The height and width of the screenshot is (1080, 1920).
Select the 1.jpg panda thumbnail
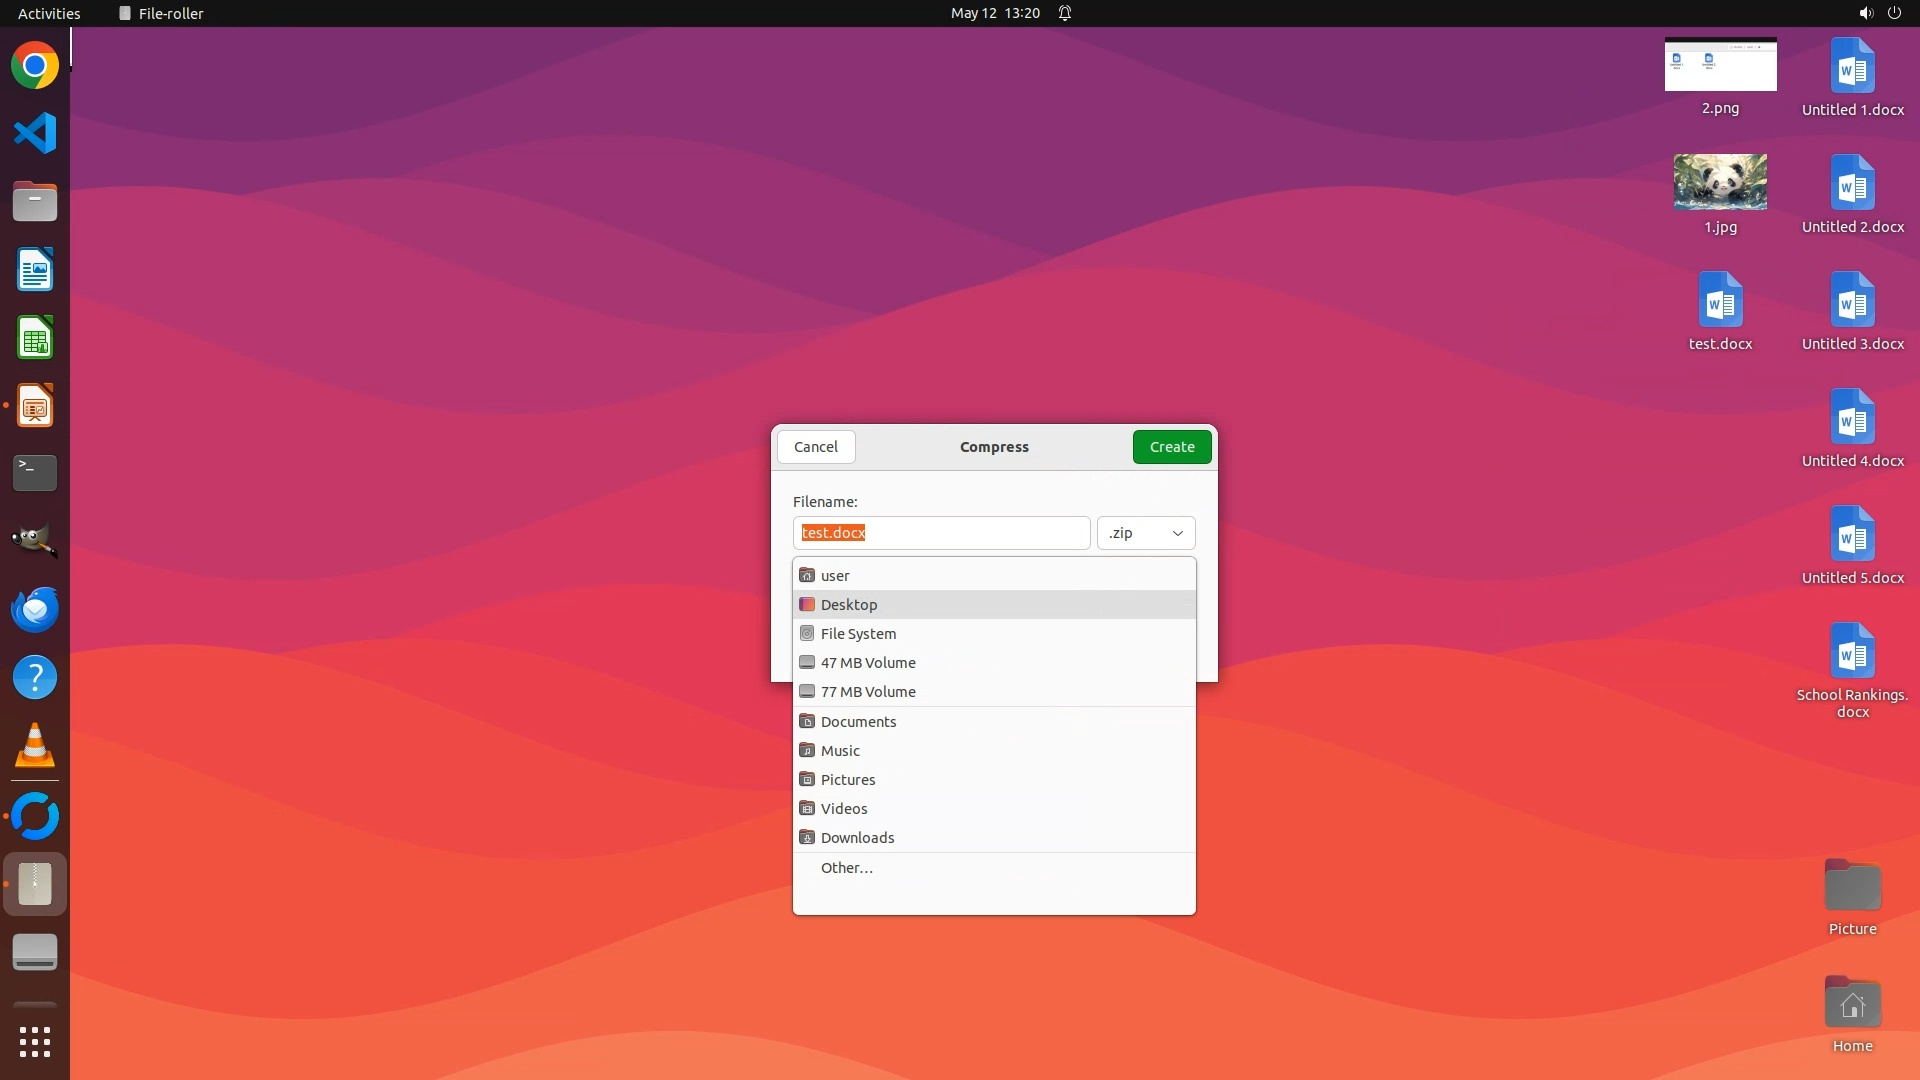pyautogui.click(x=1720, y=183)
